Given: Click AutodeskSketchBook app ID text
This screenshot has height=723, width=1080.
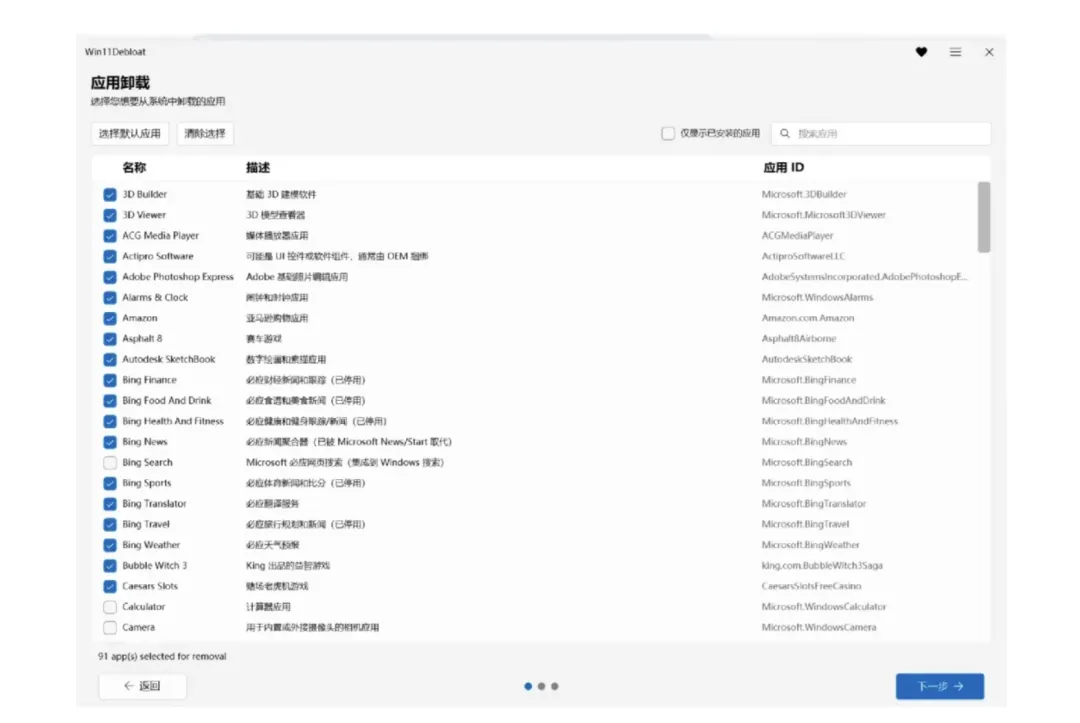Looking at the screenshot, I should [x=807, y=359].
